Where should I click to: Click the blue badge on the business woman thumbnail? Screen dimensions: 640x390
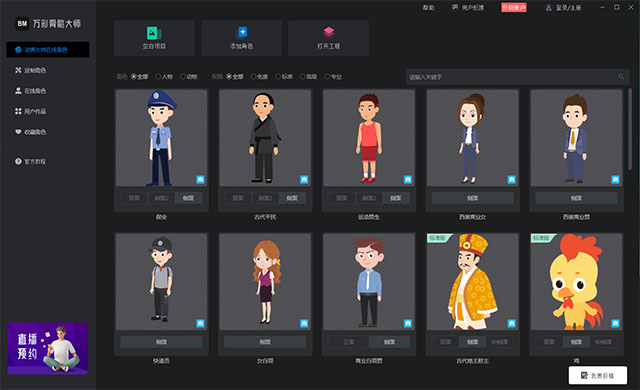coord(511,179)
